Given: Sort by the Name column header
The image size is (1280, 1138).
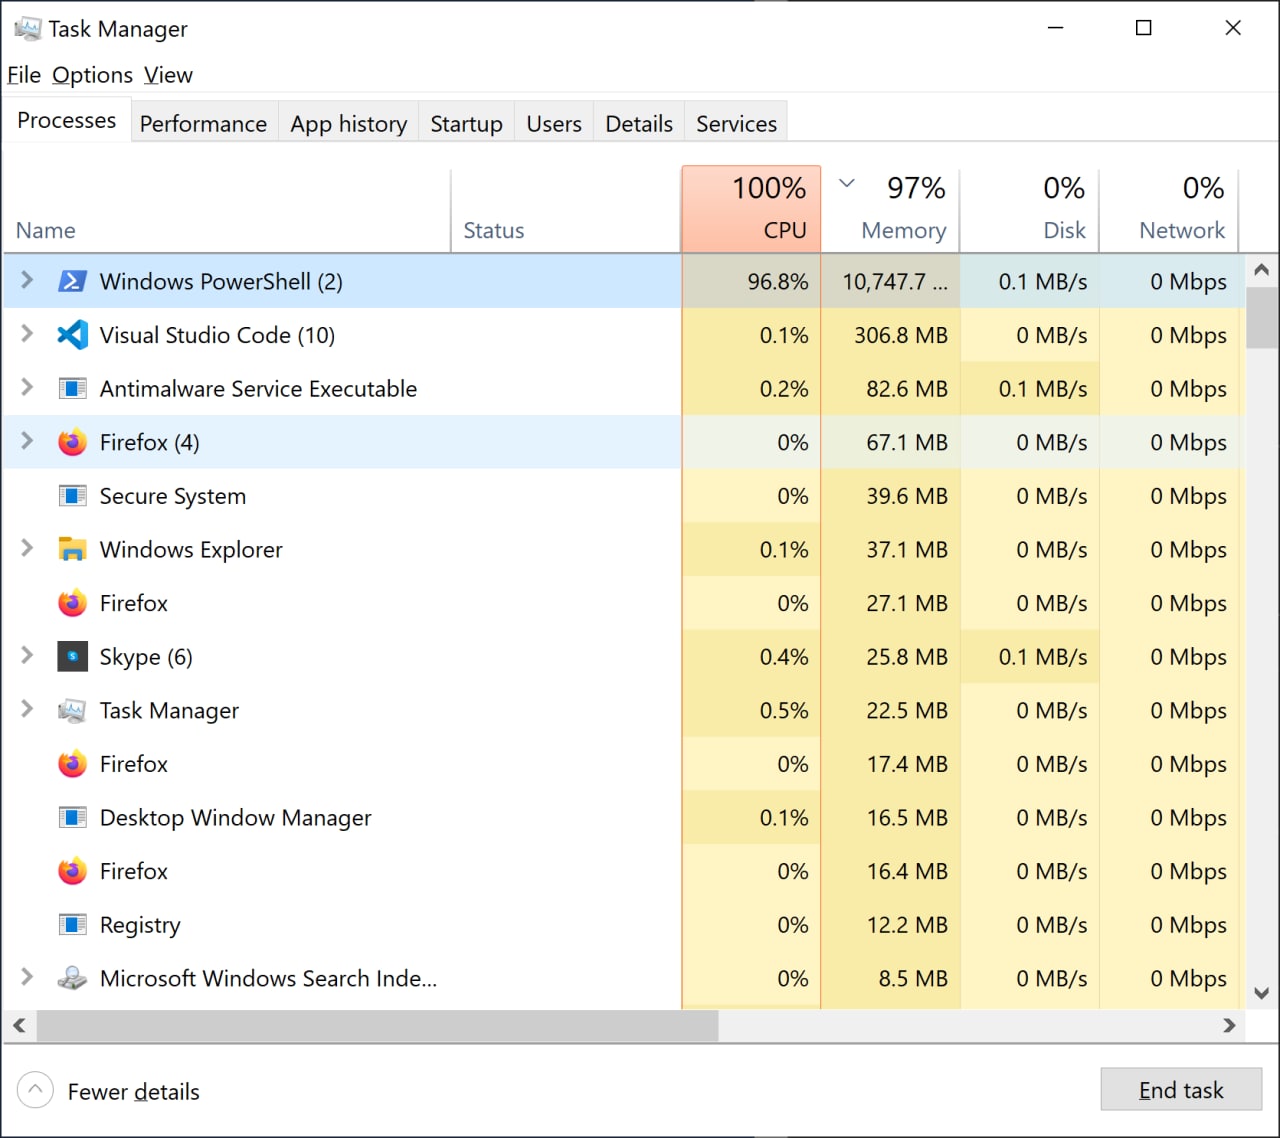Looking at the screenshot, I should click(227, 209).
